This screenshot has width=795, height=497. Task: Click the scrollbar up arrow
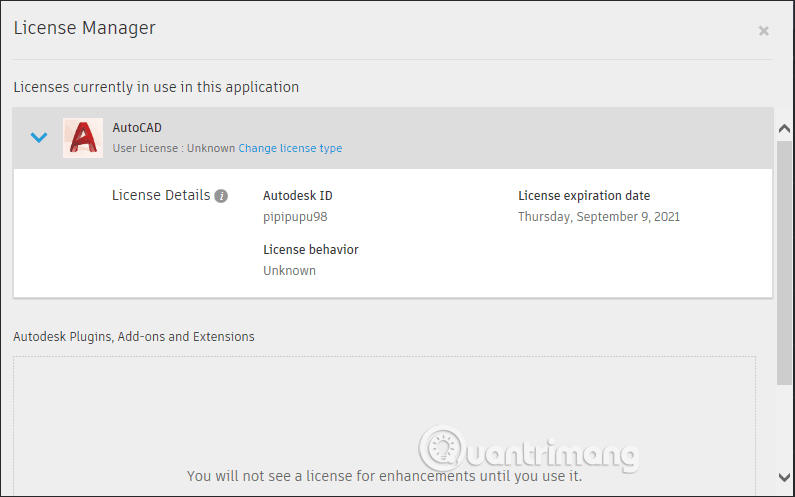[x=785, y=128]
